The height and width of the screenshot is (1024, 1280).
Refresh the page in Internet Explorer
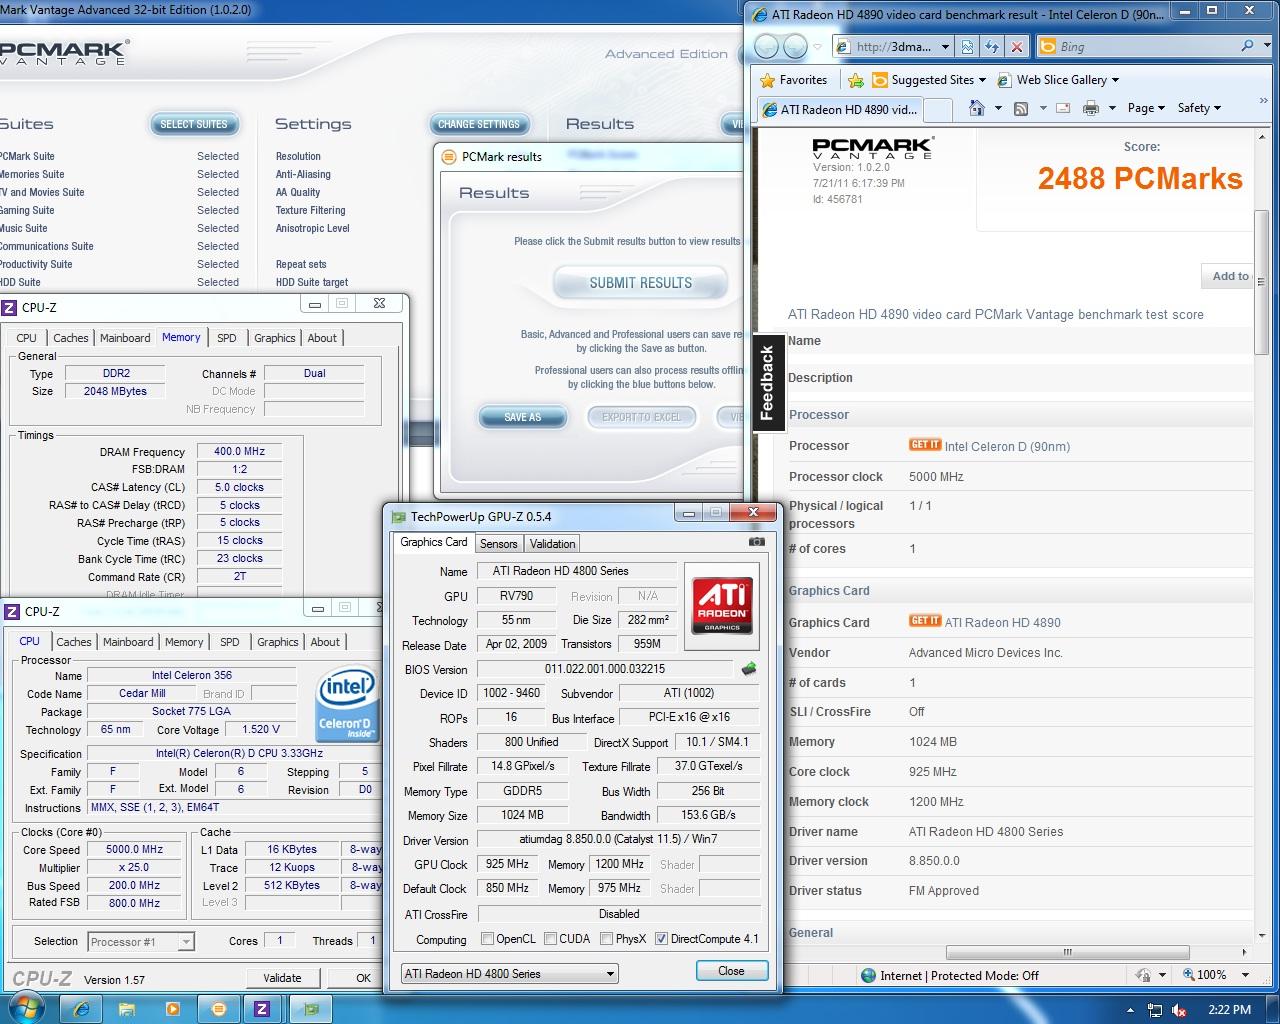tap(992, 46)
